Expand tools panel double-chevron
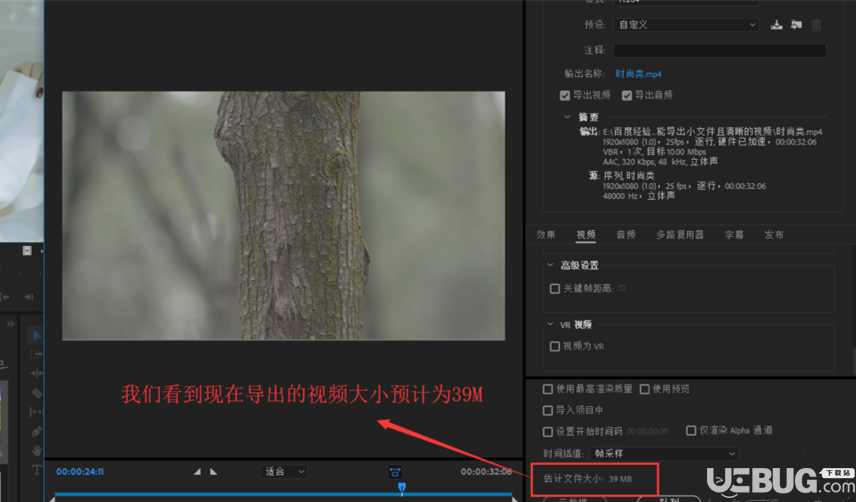The image size is (856, 502). tap(10, 324)
